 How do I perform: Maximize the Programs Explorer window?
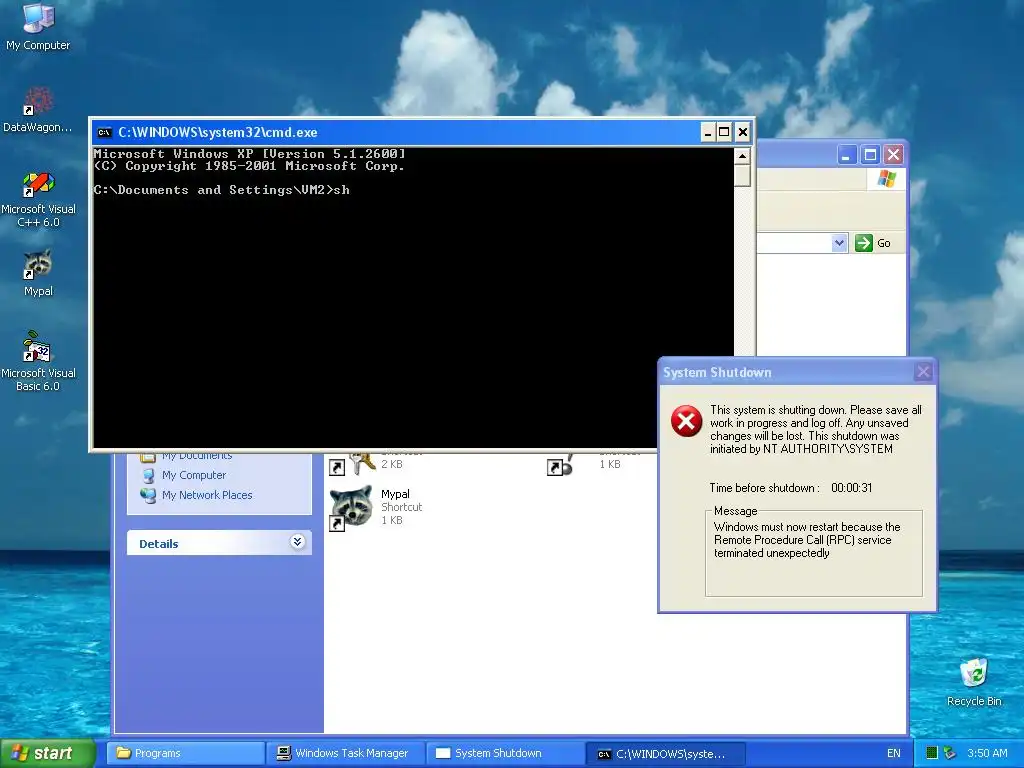pos(870,155)
